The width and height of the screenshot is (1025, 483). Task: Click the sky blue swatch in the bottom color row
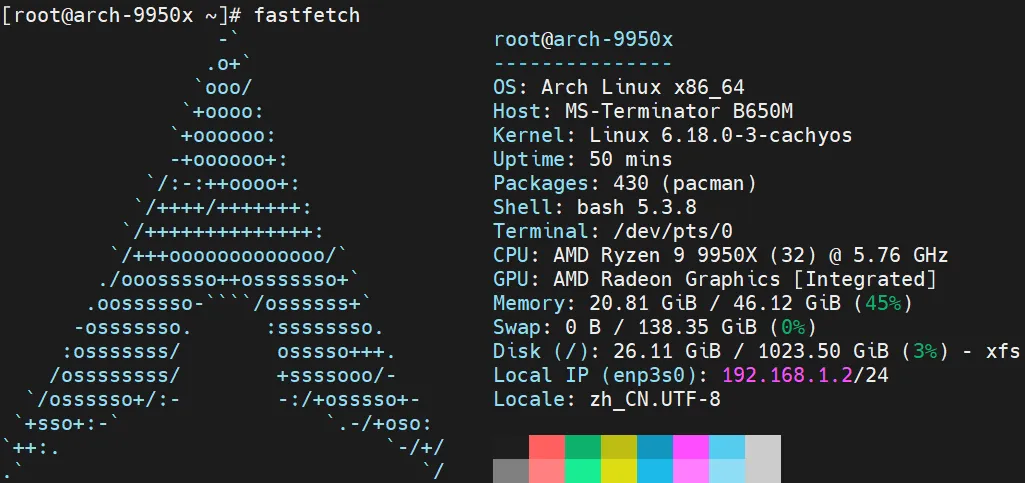point(655,471)
